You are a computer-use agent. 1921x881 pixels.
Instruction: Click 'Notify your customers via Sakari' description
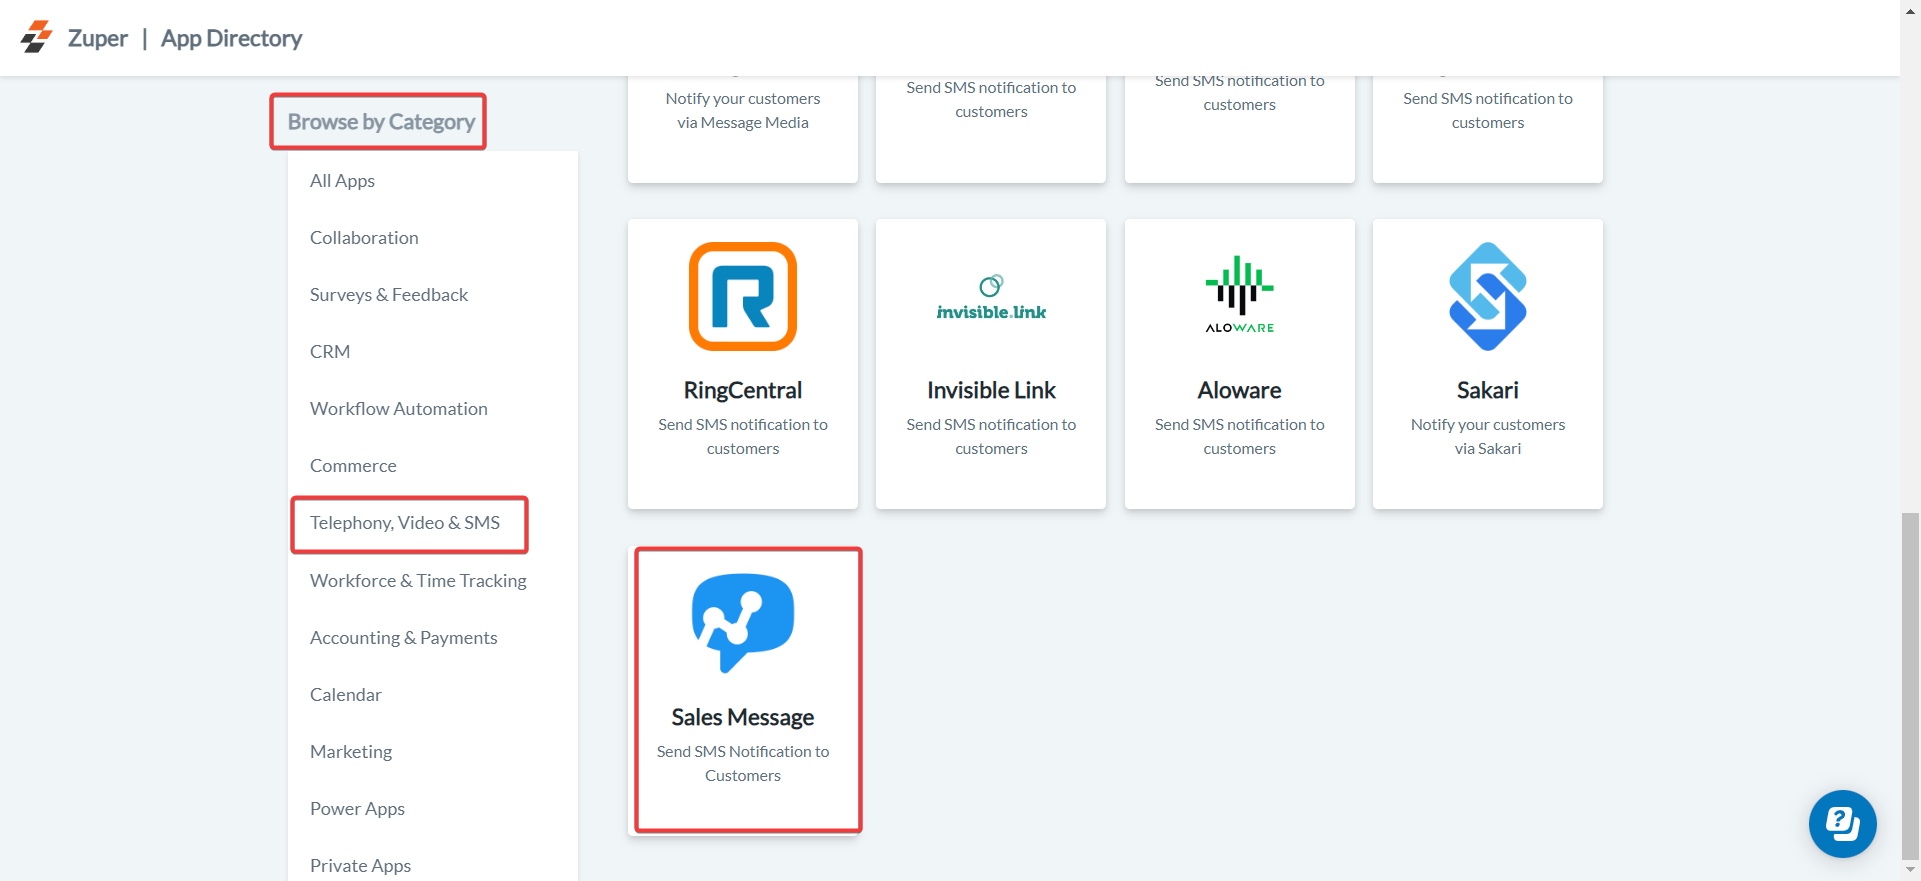point(1488,437)
